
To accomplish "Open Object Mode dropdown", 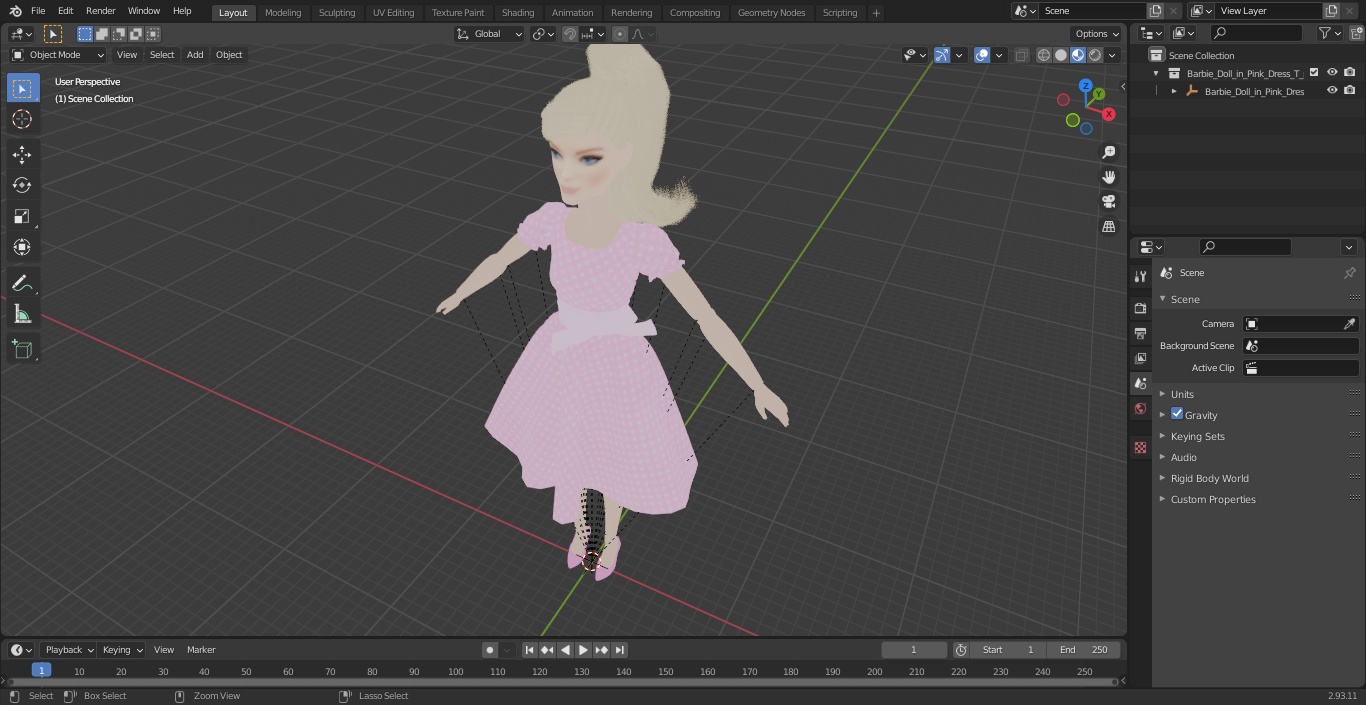I will coord(58,55).
